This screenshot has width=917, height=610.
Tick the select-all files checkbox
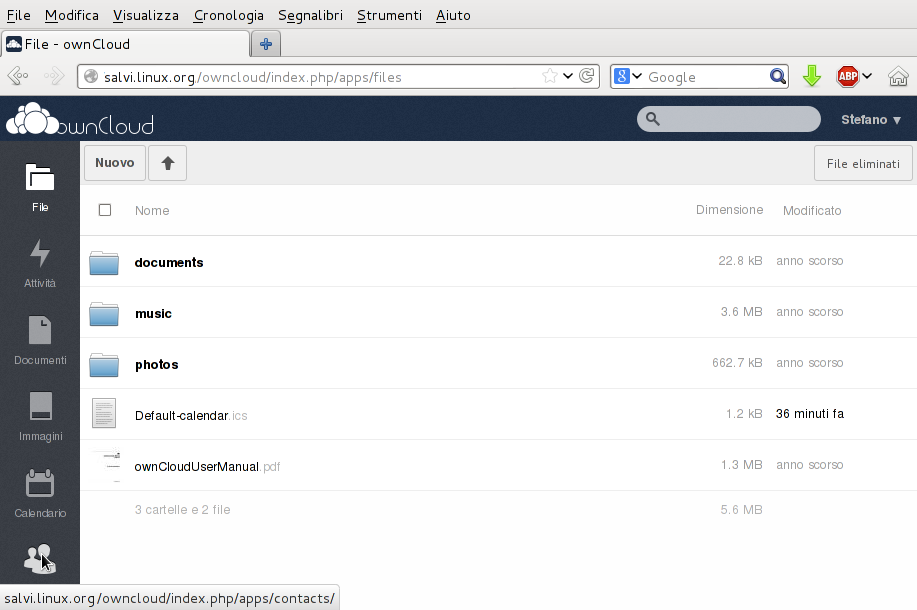pyautogui.click(x=105, y=210)
